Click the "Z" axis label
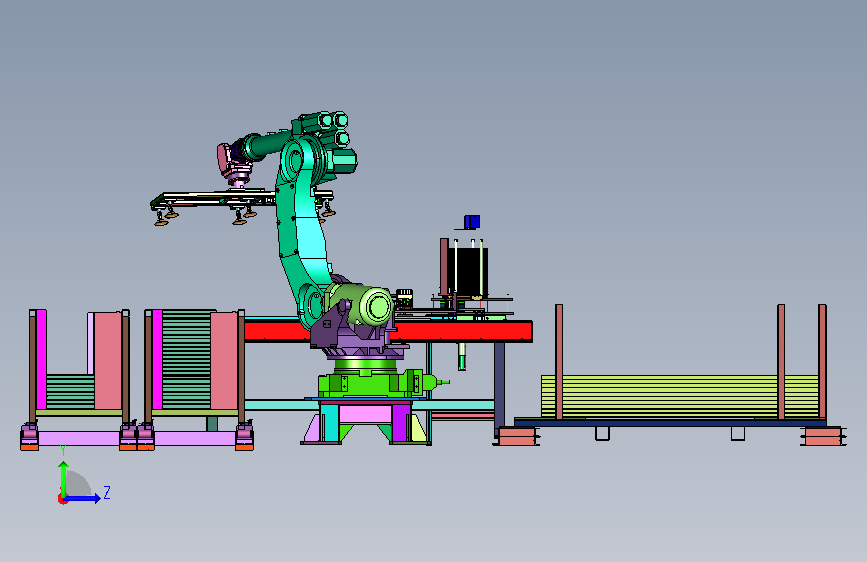The height and width of the screenshot is (562, 867). click(107, 492)
